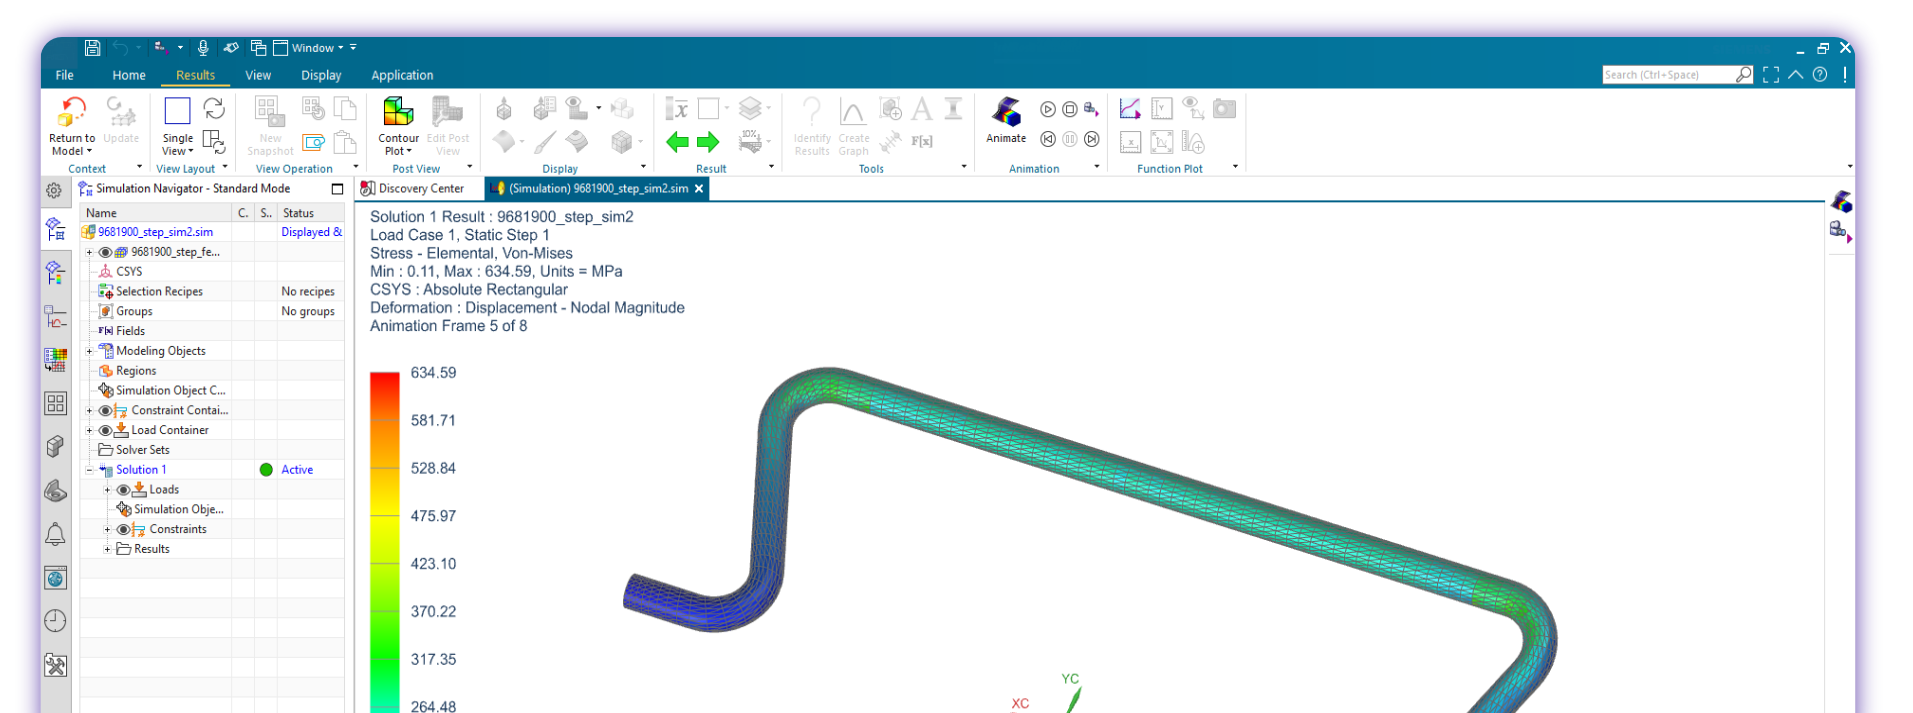The image size is (1913, 713).
Task: Open the History clock icon in sidebar
Action: click(x=56, y=621)
